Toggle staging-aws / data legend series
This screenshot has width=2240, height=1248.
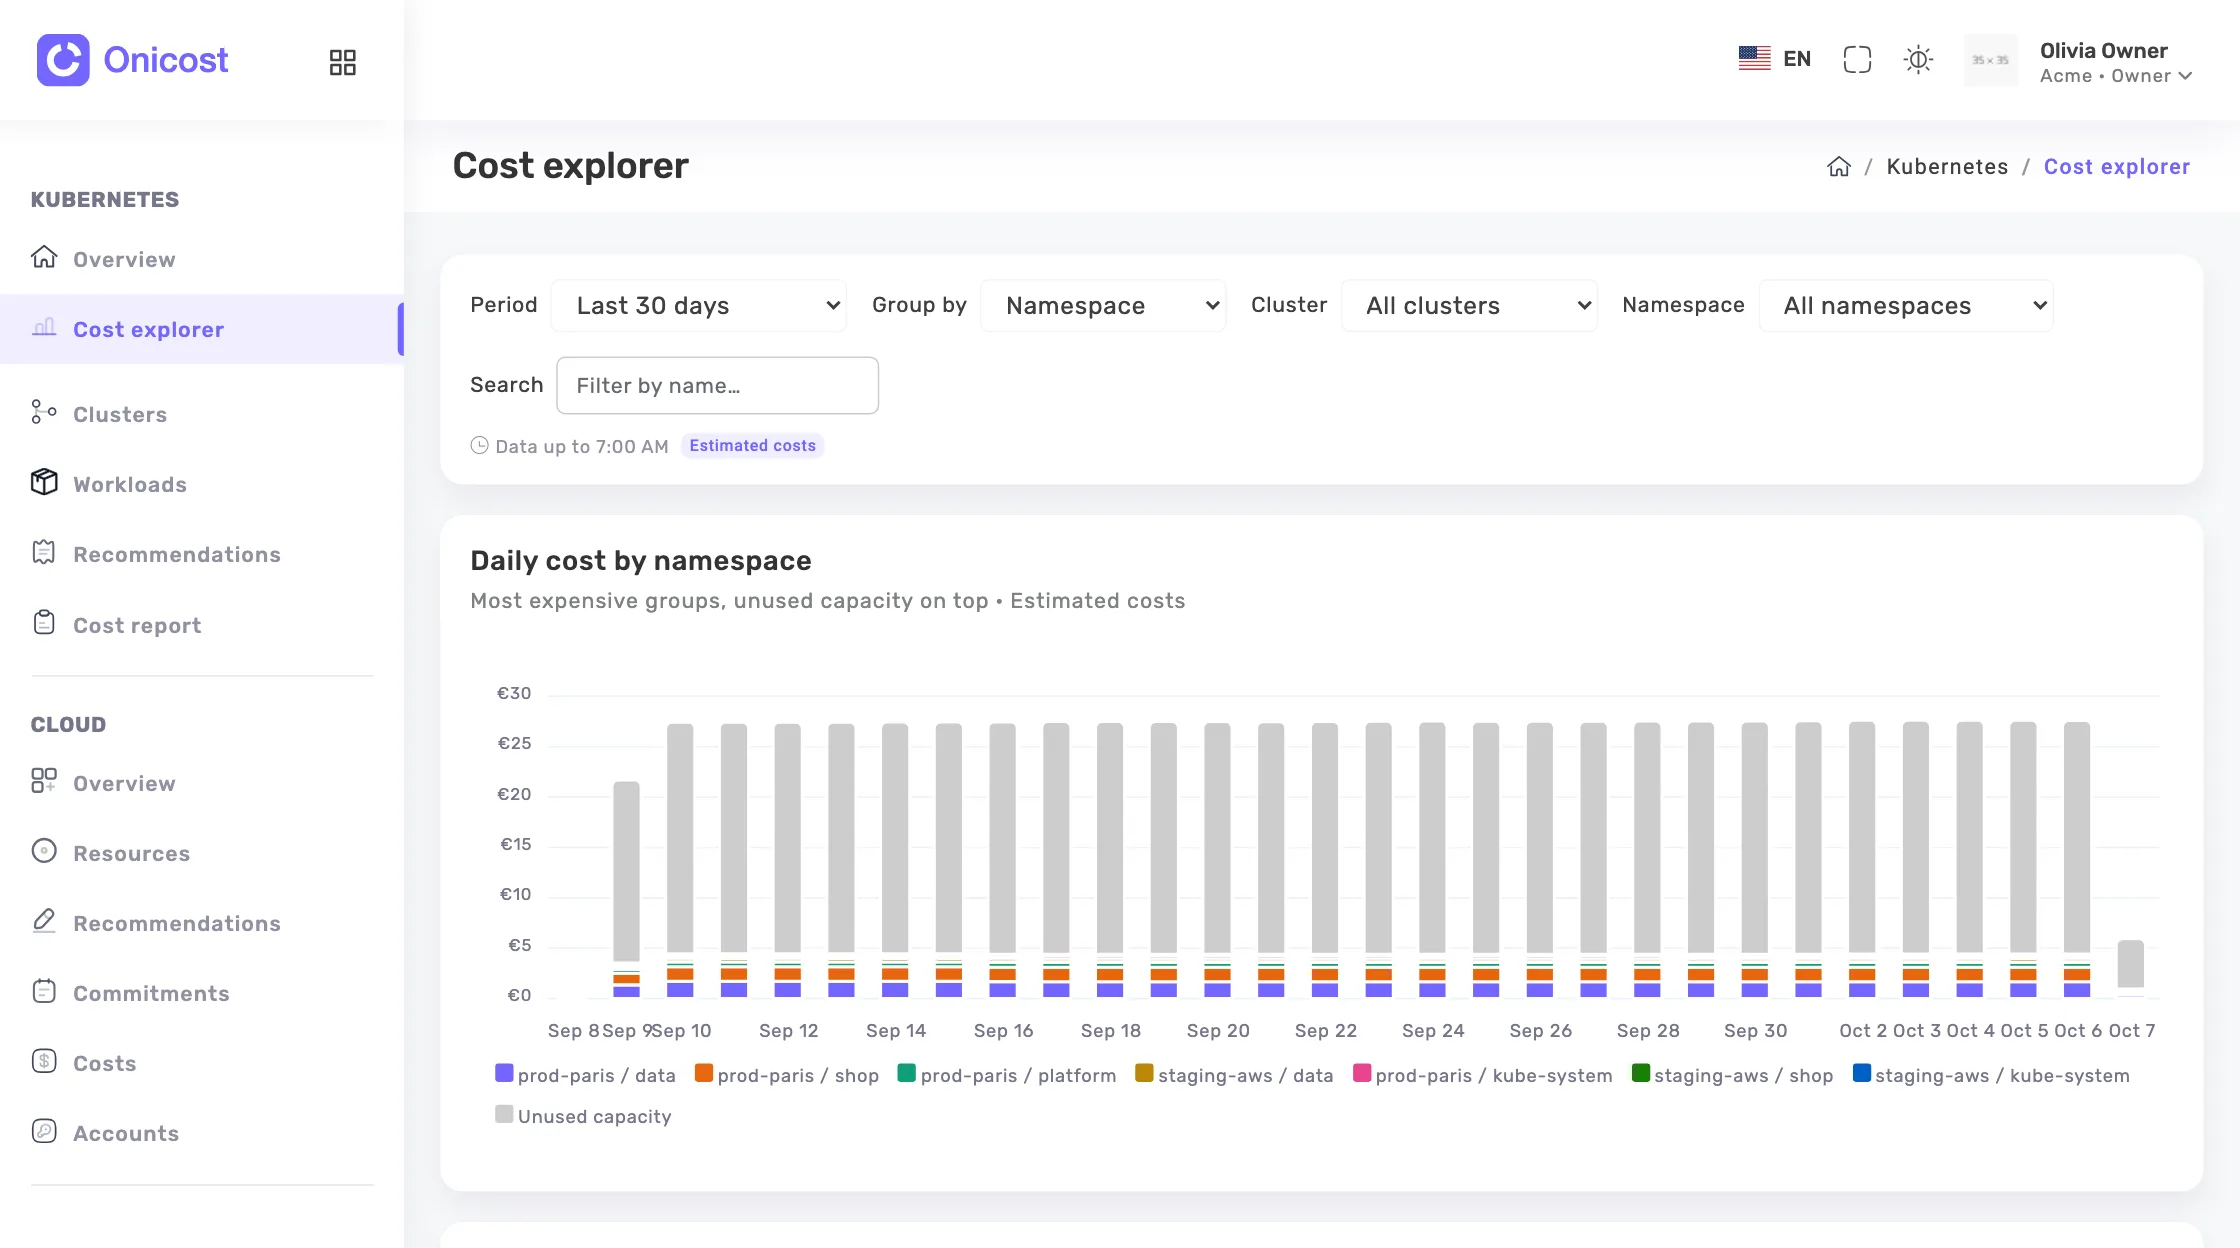tap(1234, 1075)
